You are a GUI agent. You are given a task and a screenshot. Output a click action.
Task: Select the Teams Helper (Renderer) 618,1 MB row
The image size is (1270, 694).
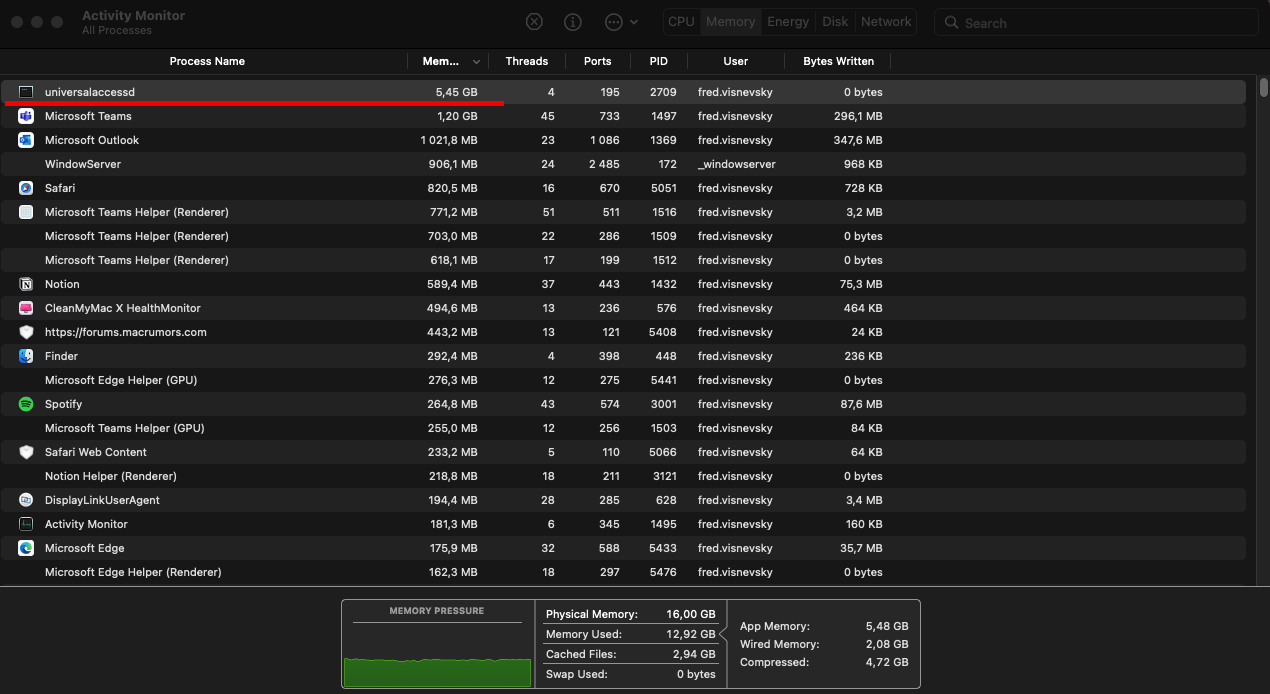(624, 260)
